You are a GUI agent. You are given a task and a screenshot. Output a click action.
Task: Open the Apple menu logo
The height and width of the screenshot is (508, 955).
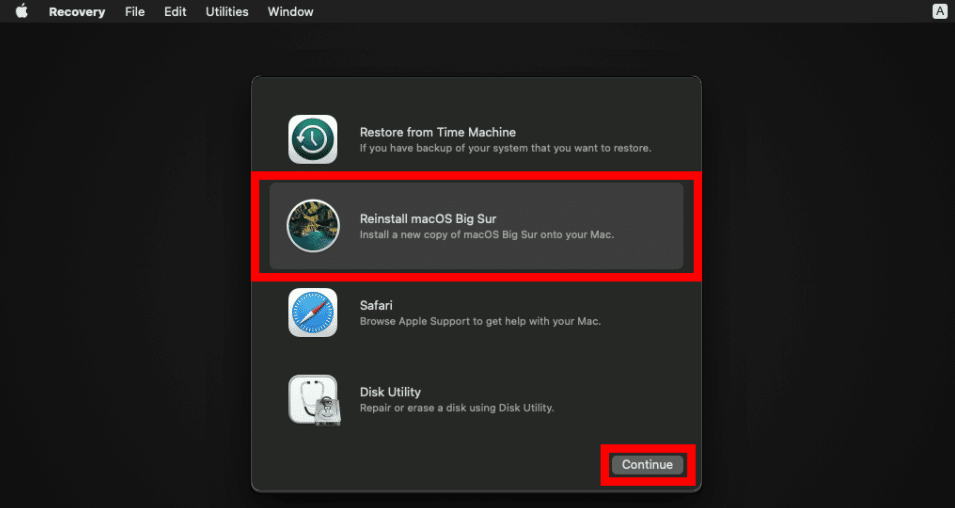[22, 12]
